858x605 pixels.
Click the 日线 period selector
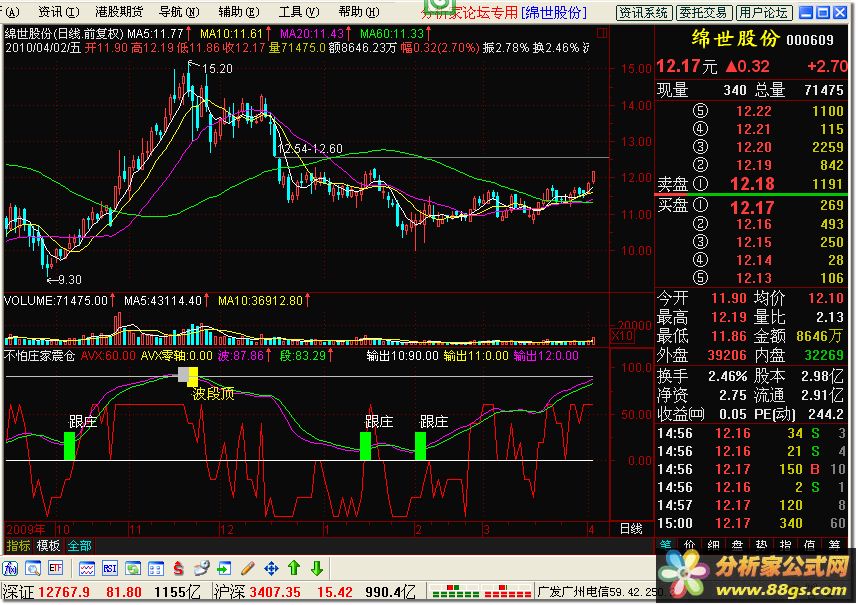(x=631, y=528)
